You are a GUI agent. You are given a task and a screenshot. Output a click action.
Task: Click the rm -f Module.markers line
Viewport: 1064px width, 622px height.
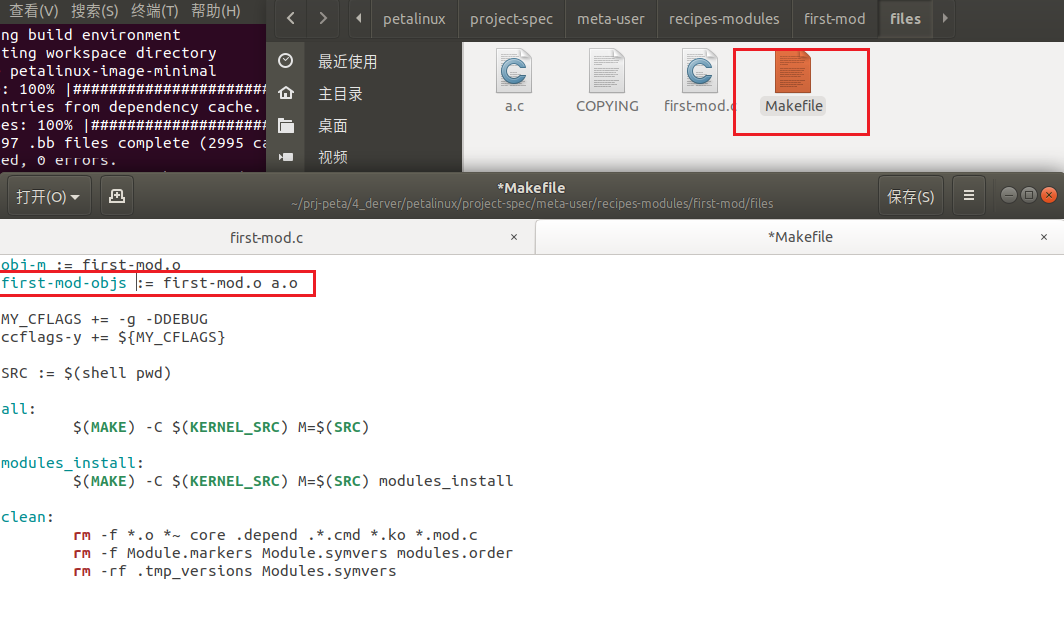292,553
